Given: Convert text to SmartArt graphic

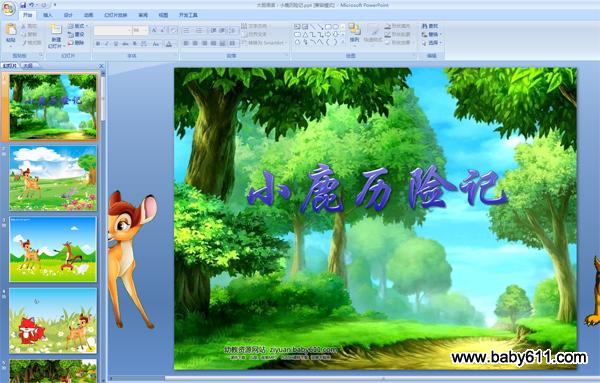Looking at the screenshot, I should [264, 43].
